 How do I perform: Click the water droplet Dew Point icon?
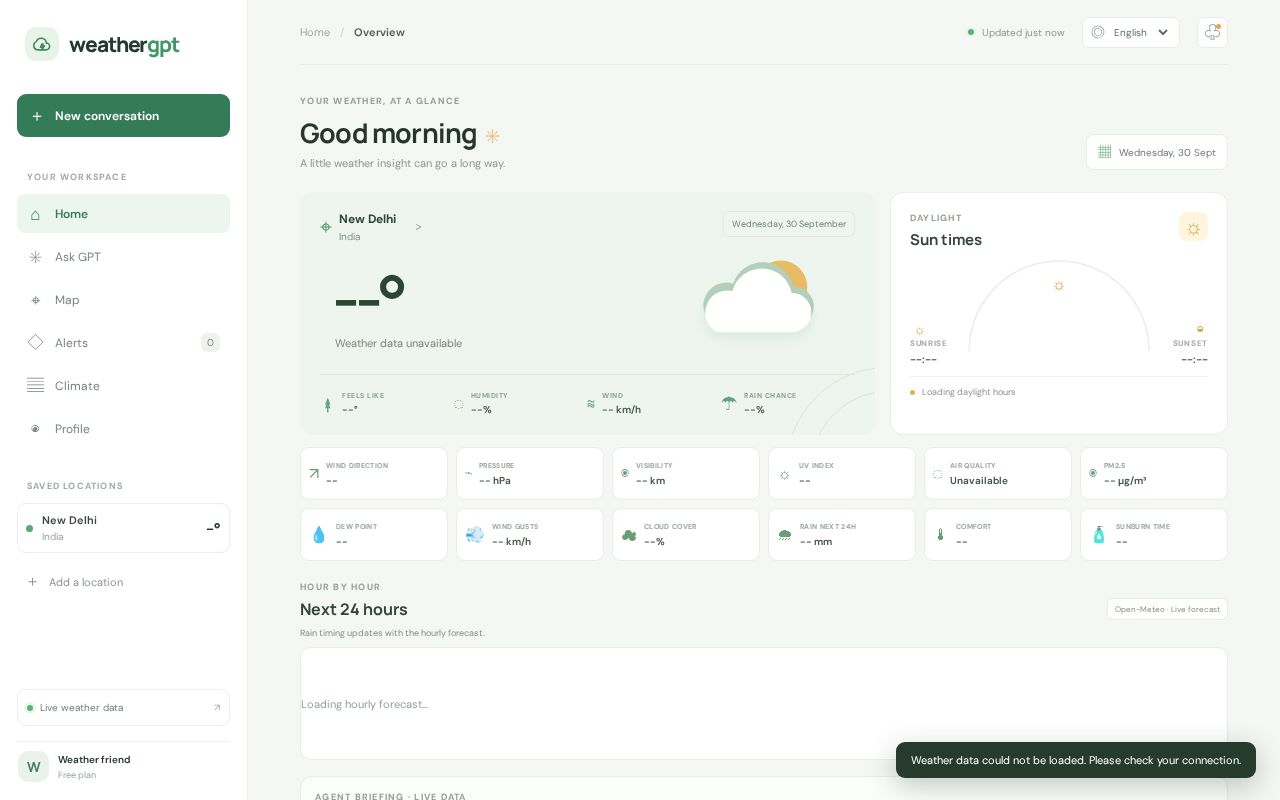pos(319,535)
